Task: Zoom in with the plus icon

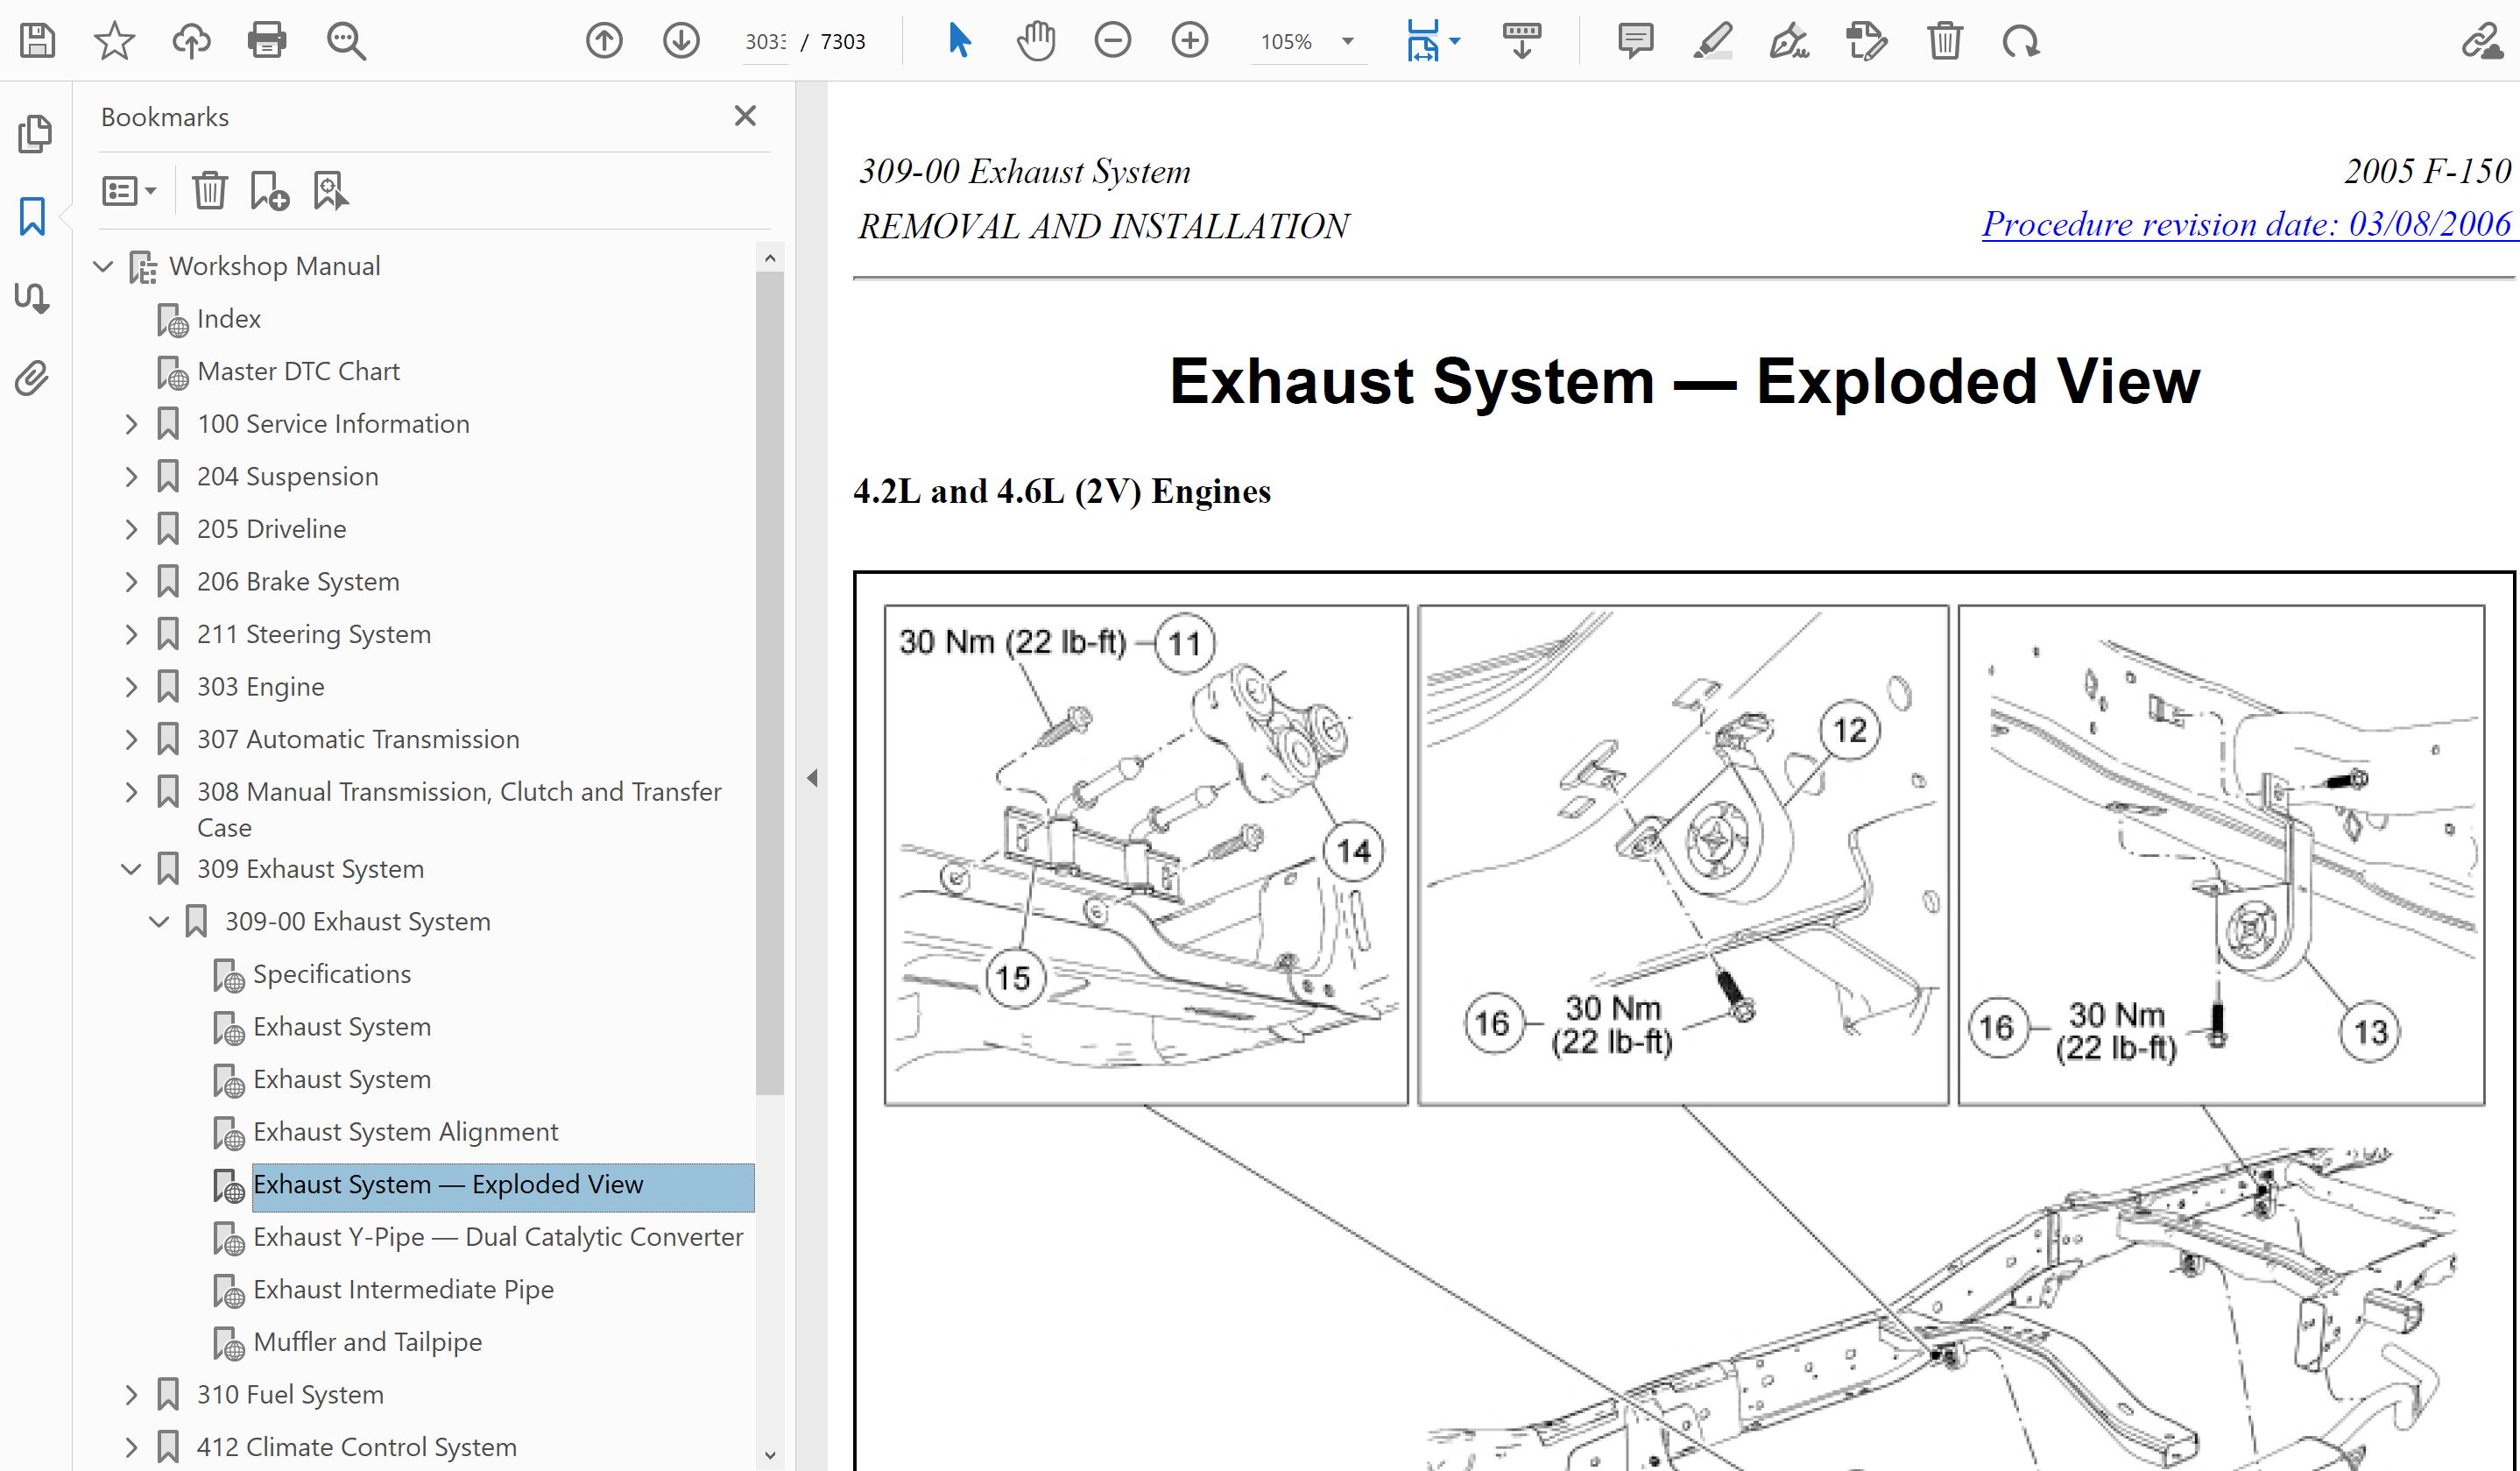Action: click(x=1189, y=41)
